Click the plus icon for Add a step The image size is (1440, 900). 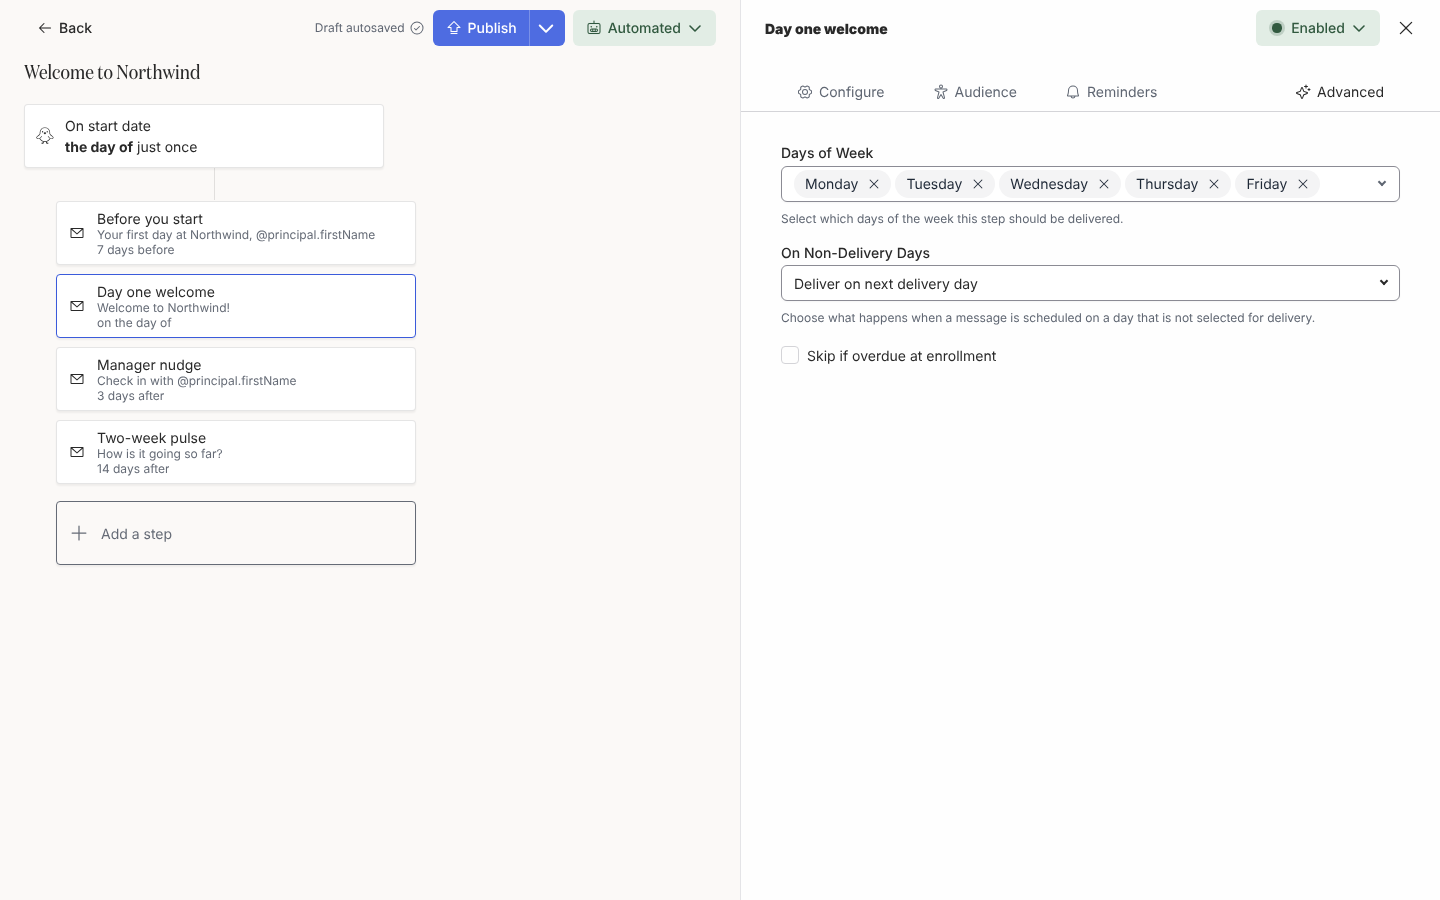pyautogui.click(x=79, y=533)
